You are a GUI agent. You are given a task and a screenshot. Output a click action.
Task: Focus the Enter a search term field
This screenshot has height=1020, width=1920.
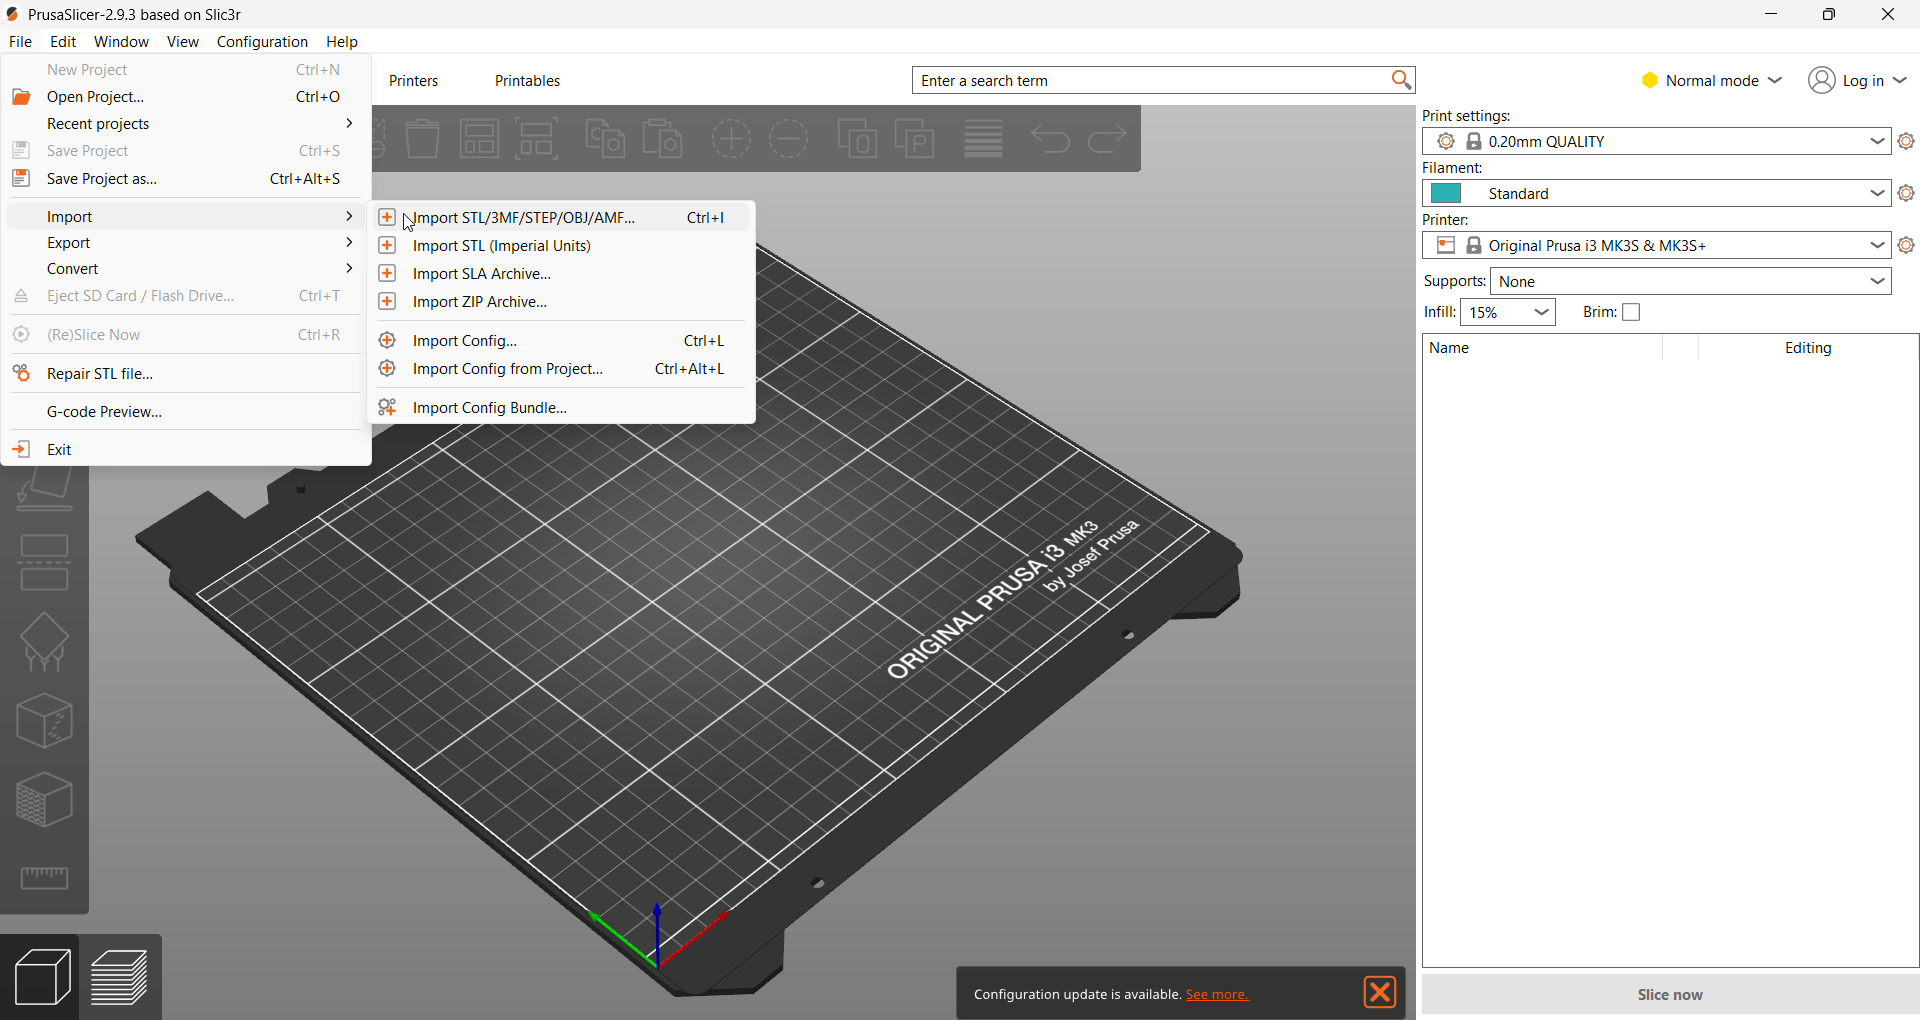point(1150,80)
